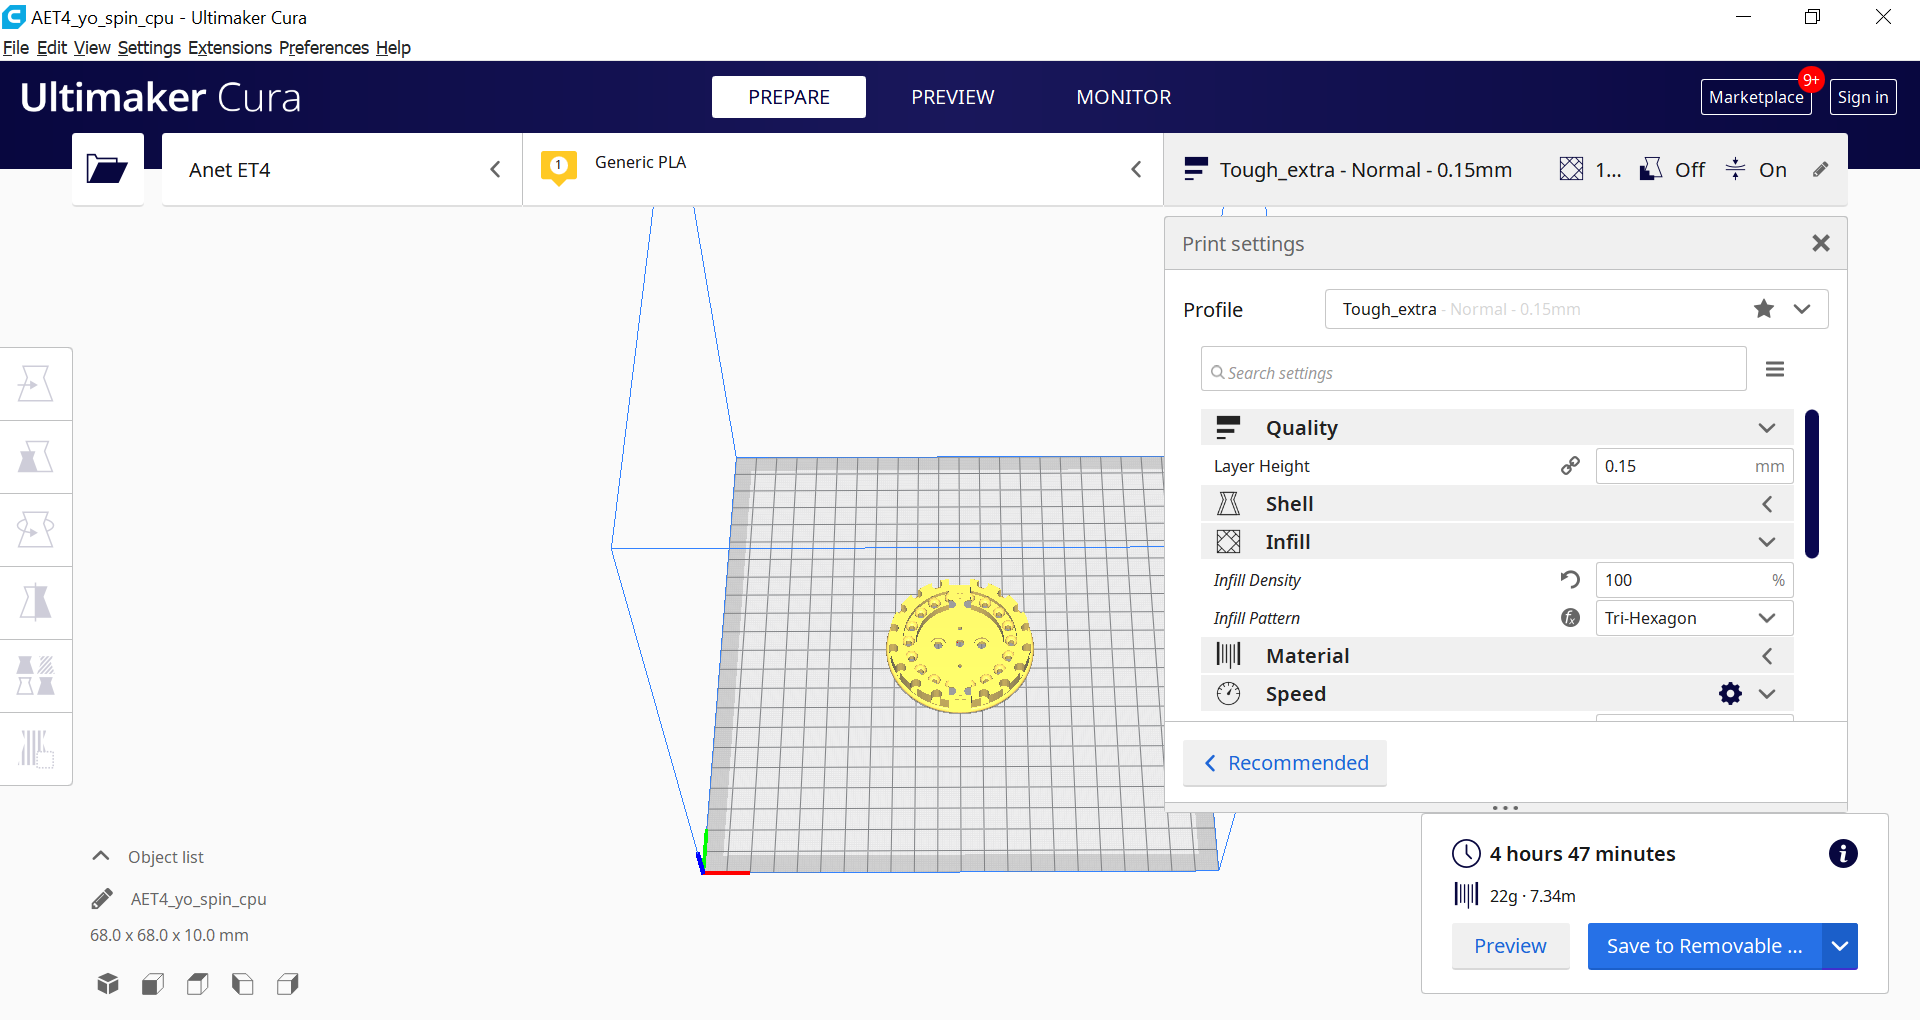Image resolution: width=1920 pixels, height=1020 pixels.
Task: Switch to left side view cube icon
Action: coord(243,984)
